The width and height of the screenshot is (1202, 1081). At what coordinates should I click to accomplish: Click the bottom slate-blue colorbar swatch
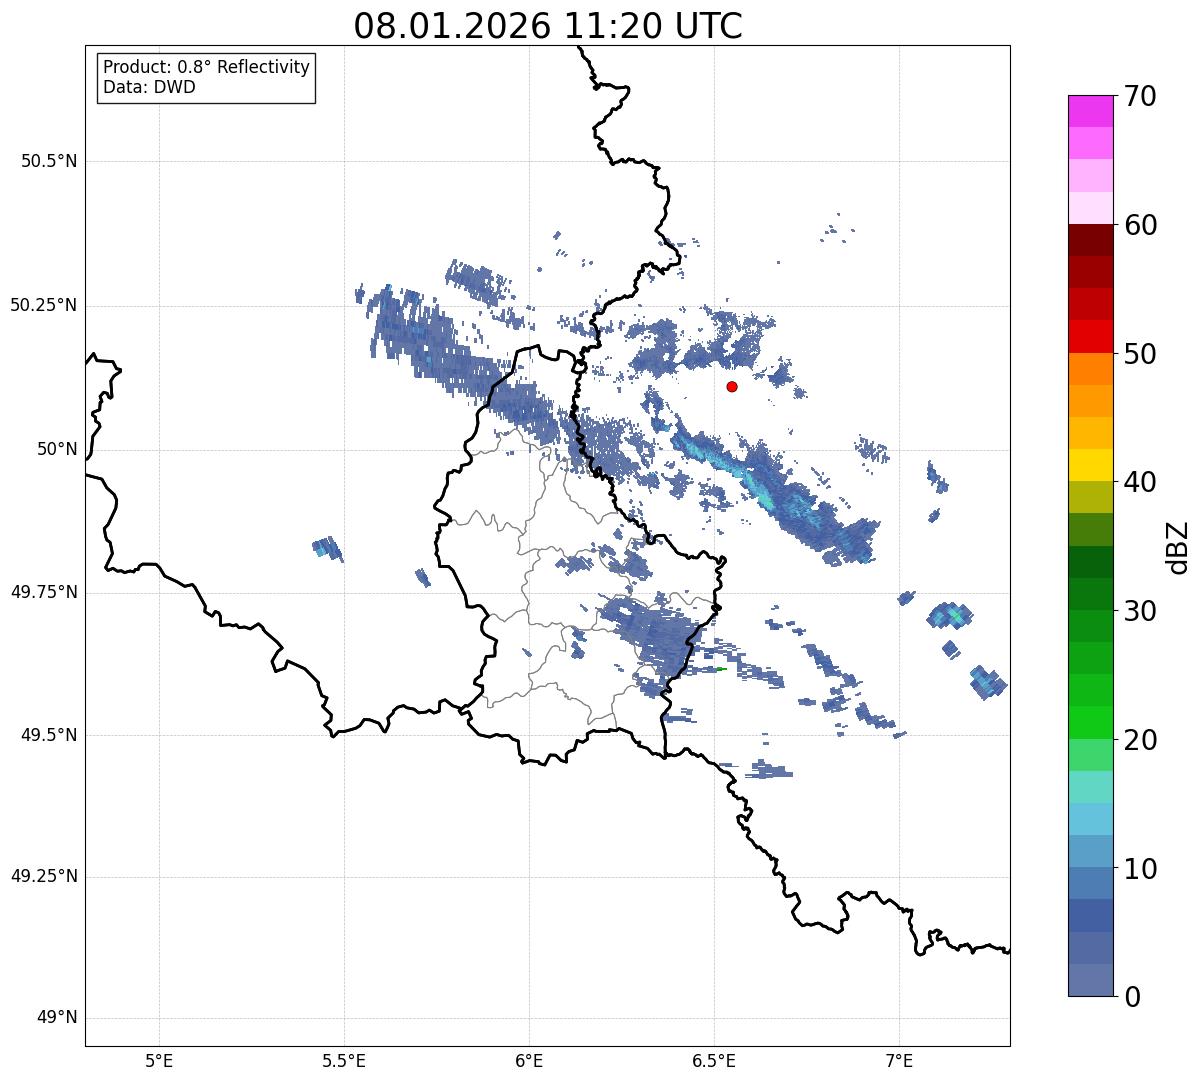[x=1090, y=980]
